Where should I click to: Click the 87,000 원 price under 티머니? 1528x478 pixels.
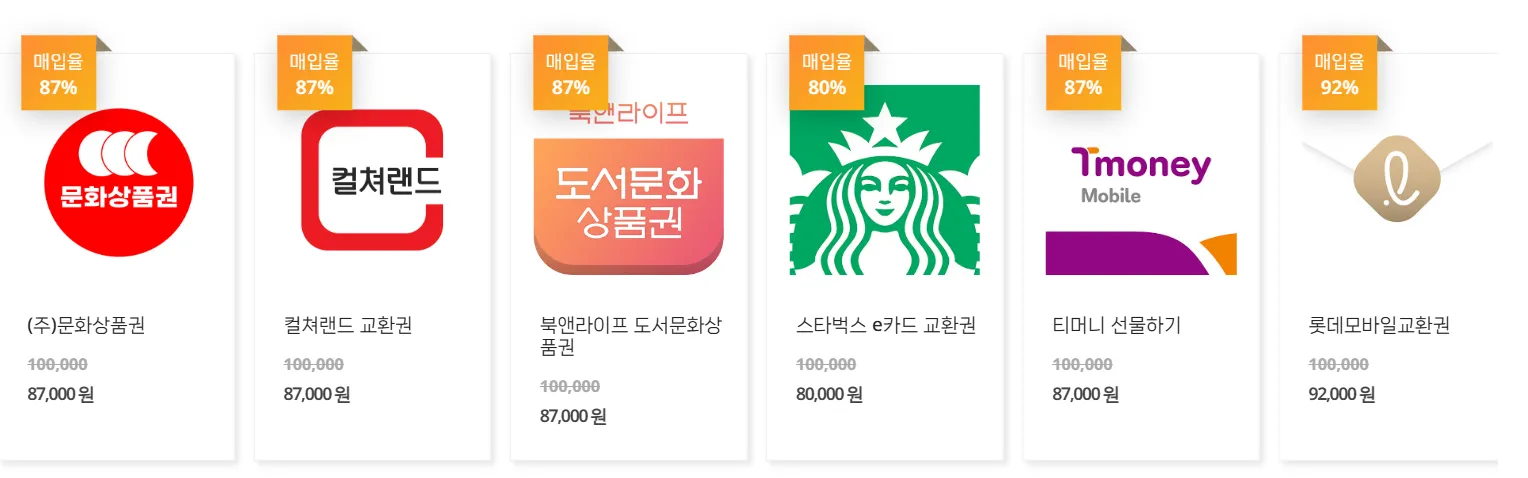pos(1085,394)
